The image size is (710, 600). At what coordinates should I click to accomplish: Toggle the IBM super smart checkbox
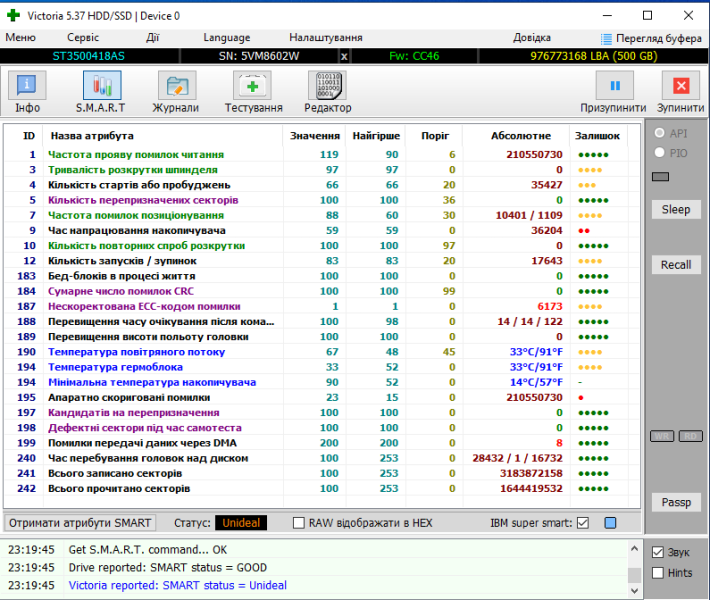[x=583, y=523]
